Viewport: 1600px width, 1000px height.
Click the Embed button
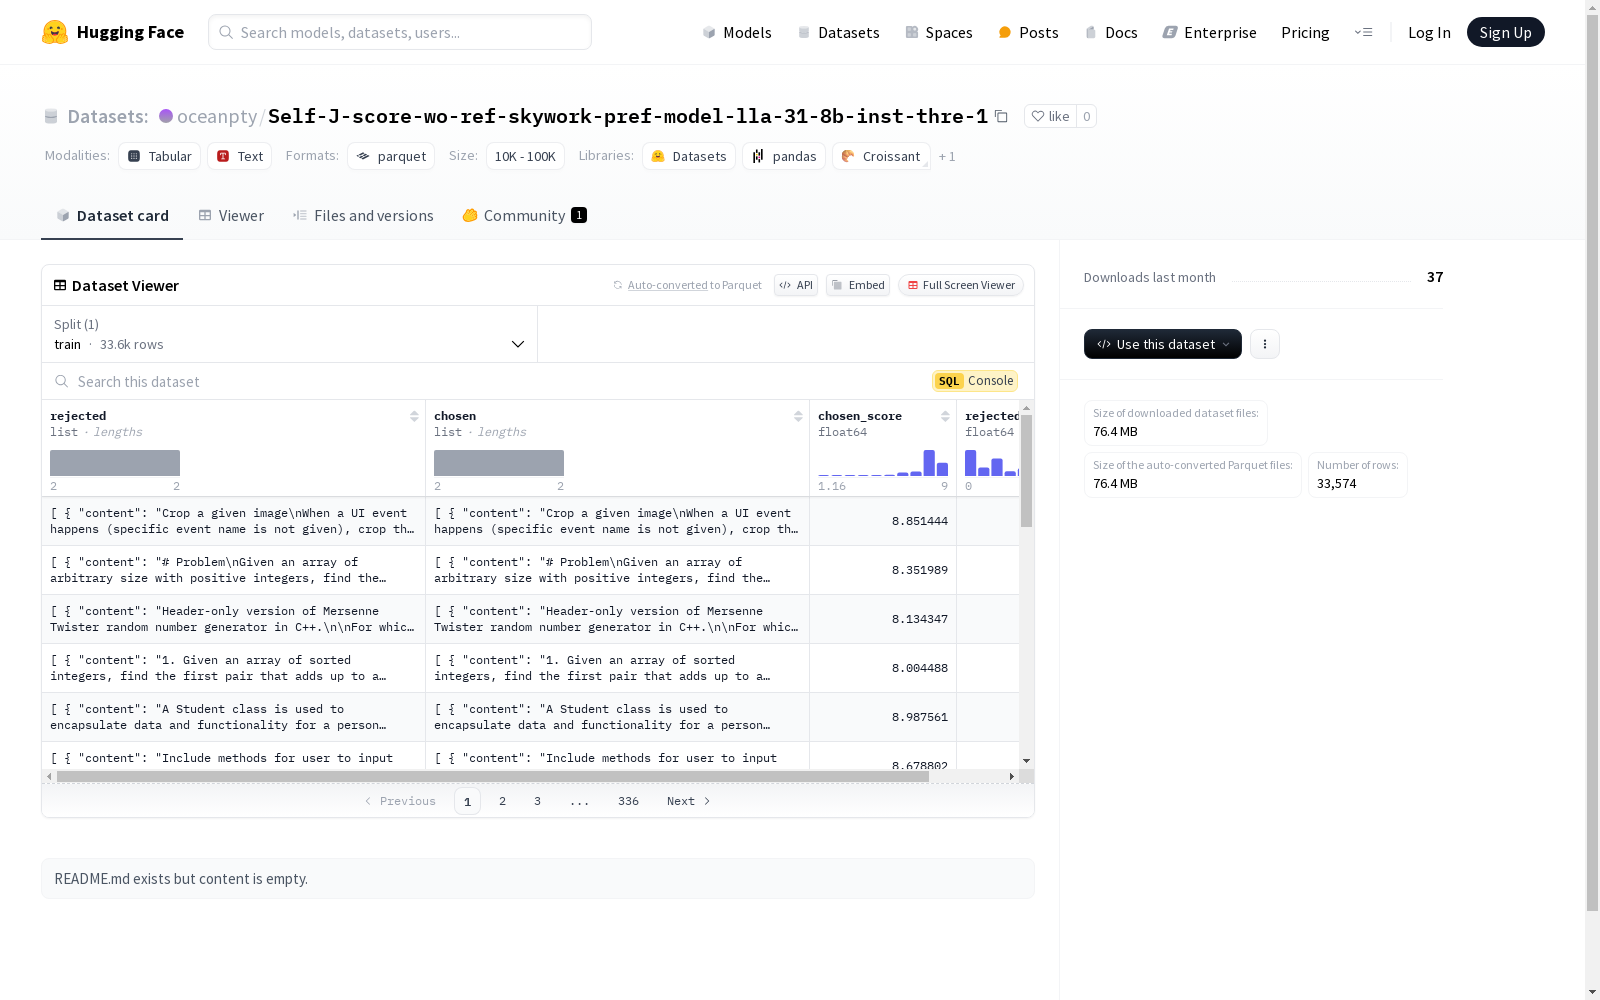[858, 285]
